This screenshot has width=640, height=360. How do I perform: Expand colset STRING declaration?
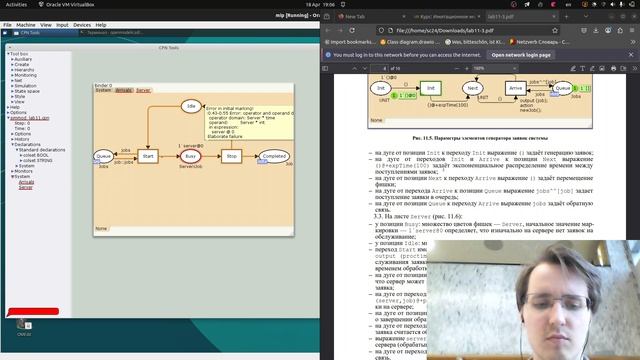(x=21, y=160)
